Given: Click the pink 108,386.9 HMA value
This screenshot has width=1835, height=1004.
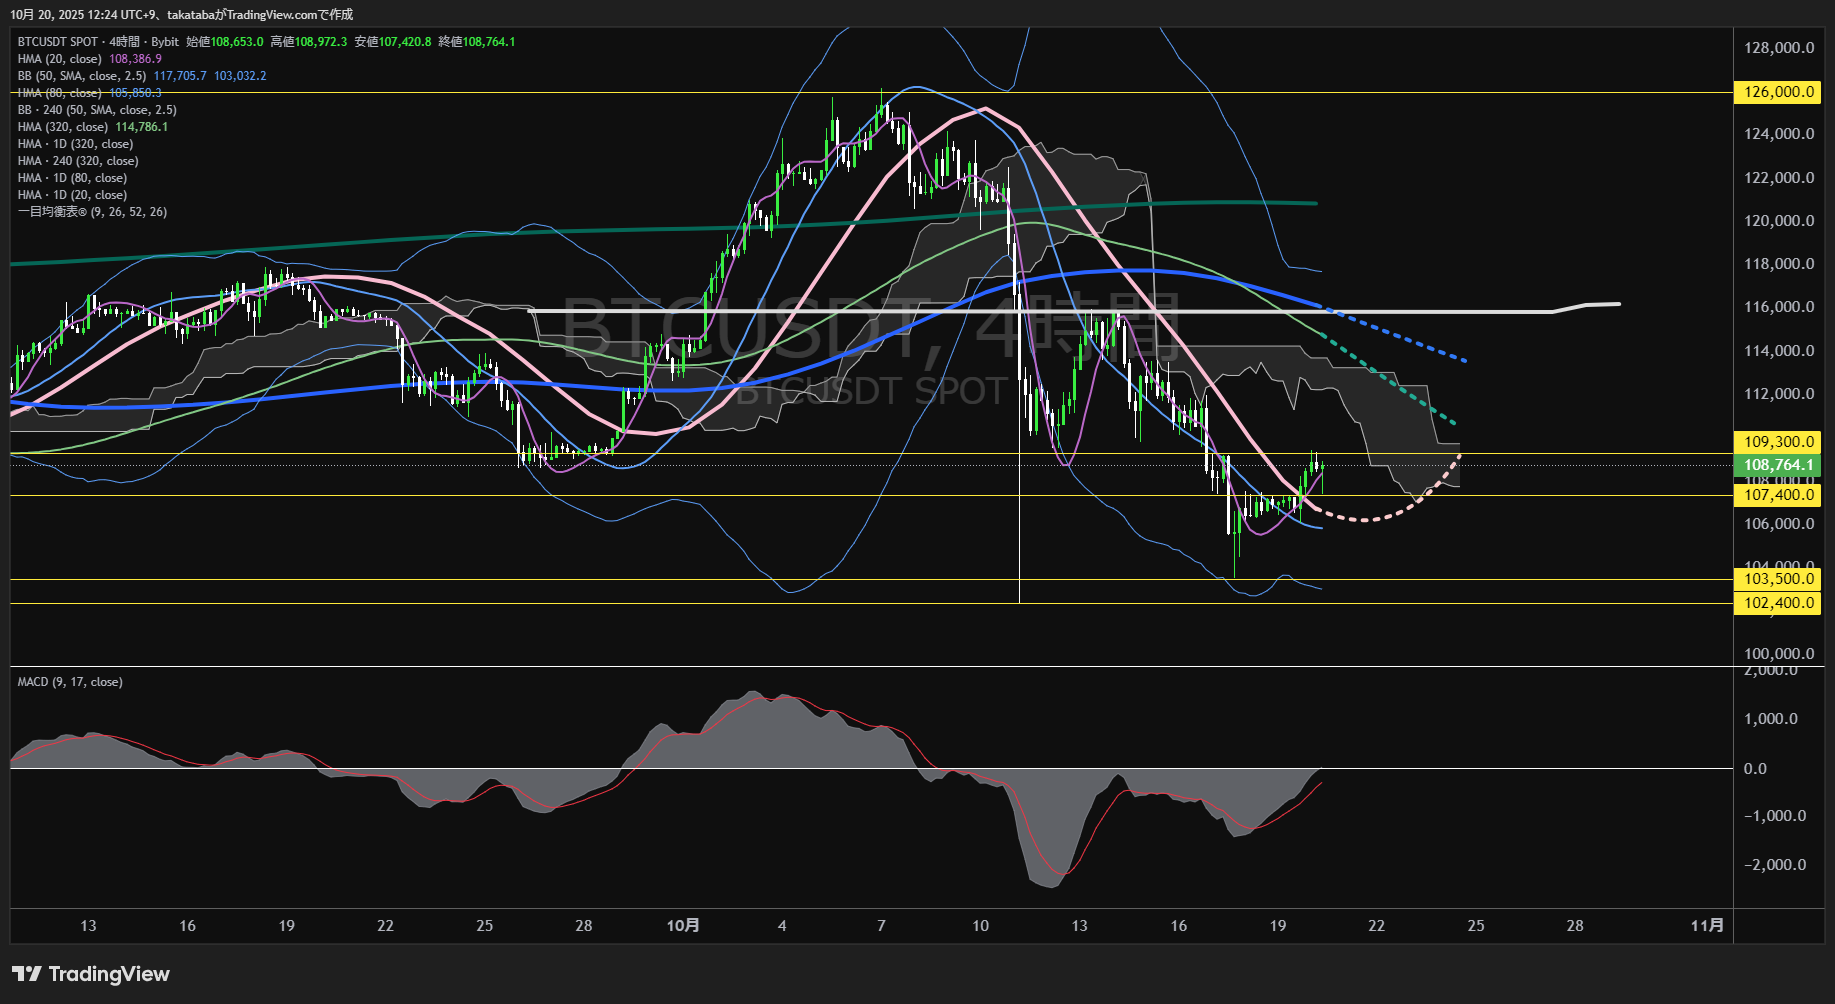Looking at the screenshot, I should click(135, 59).
